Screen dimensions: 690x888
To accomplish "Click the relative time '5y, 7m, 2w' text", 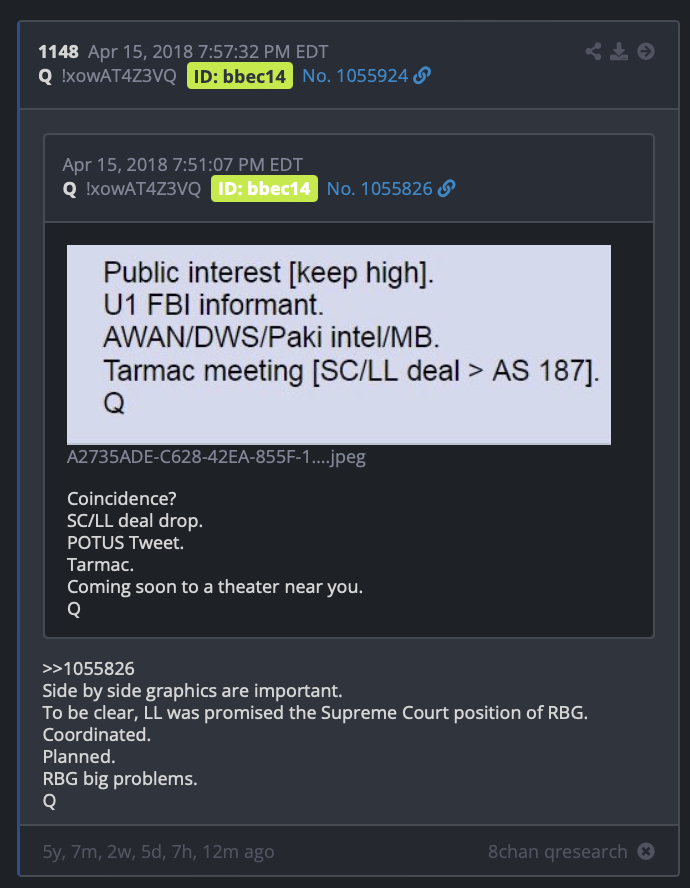I will pyautogui.click(x=159, y=851).
